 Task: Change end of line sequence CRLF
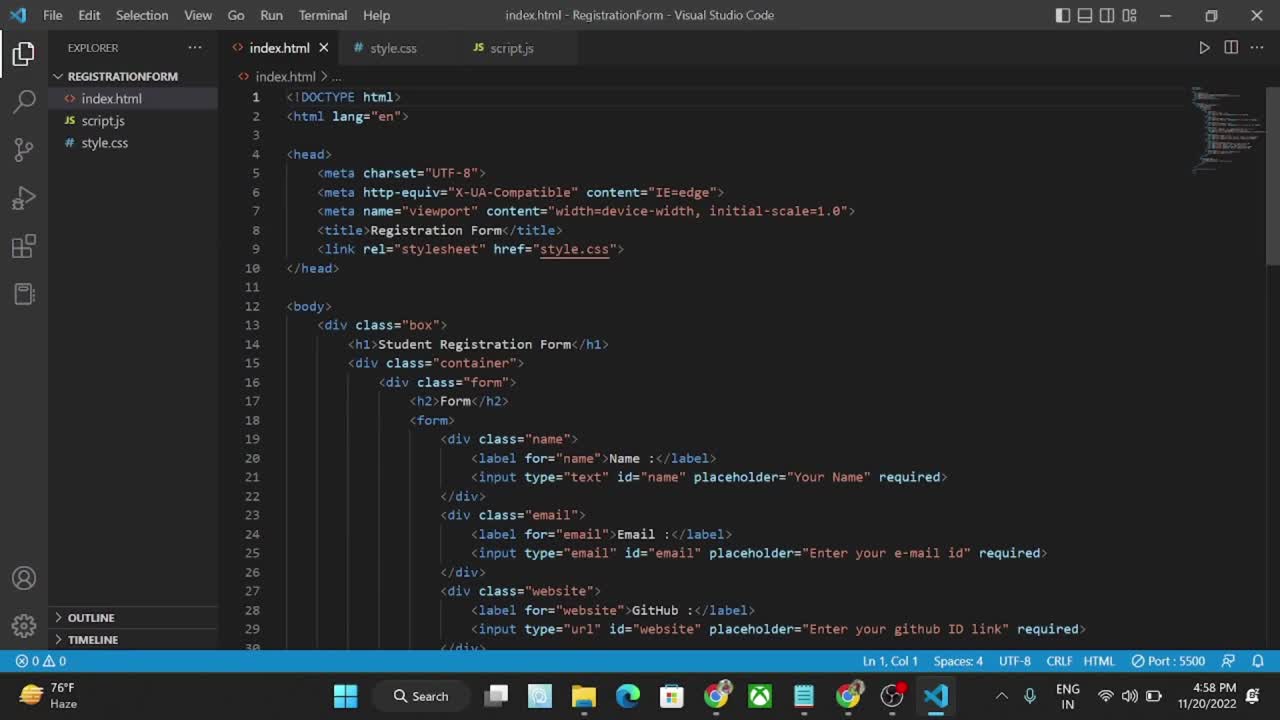1059,661
